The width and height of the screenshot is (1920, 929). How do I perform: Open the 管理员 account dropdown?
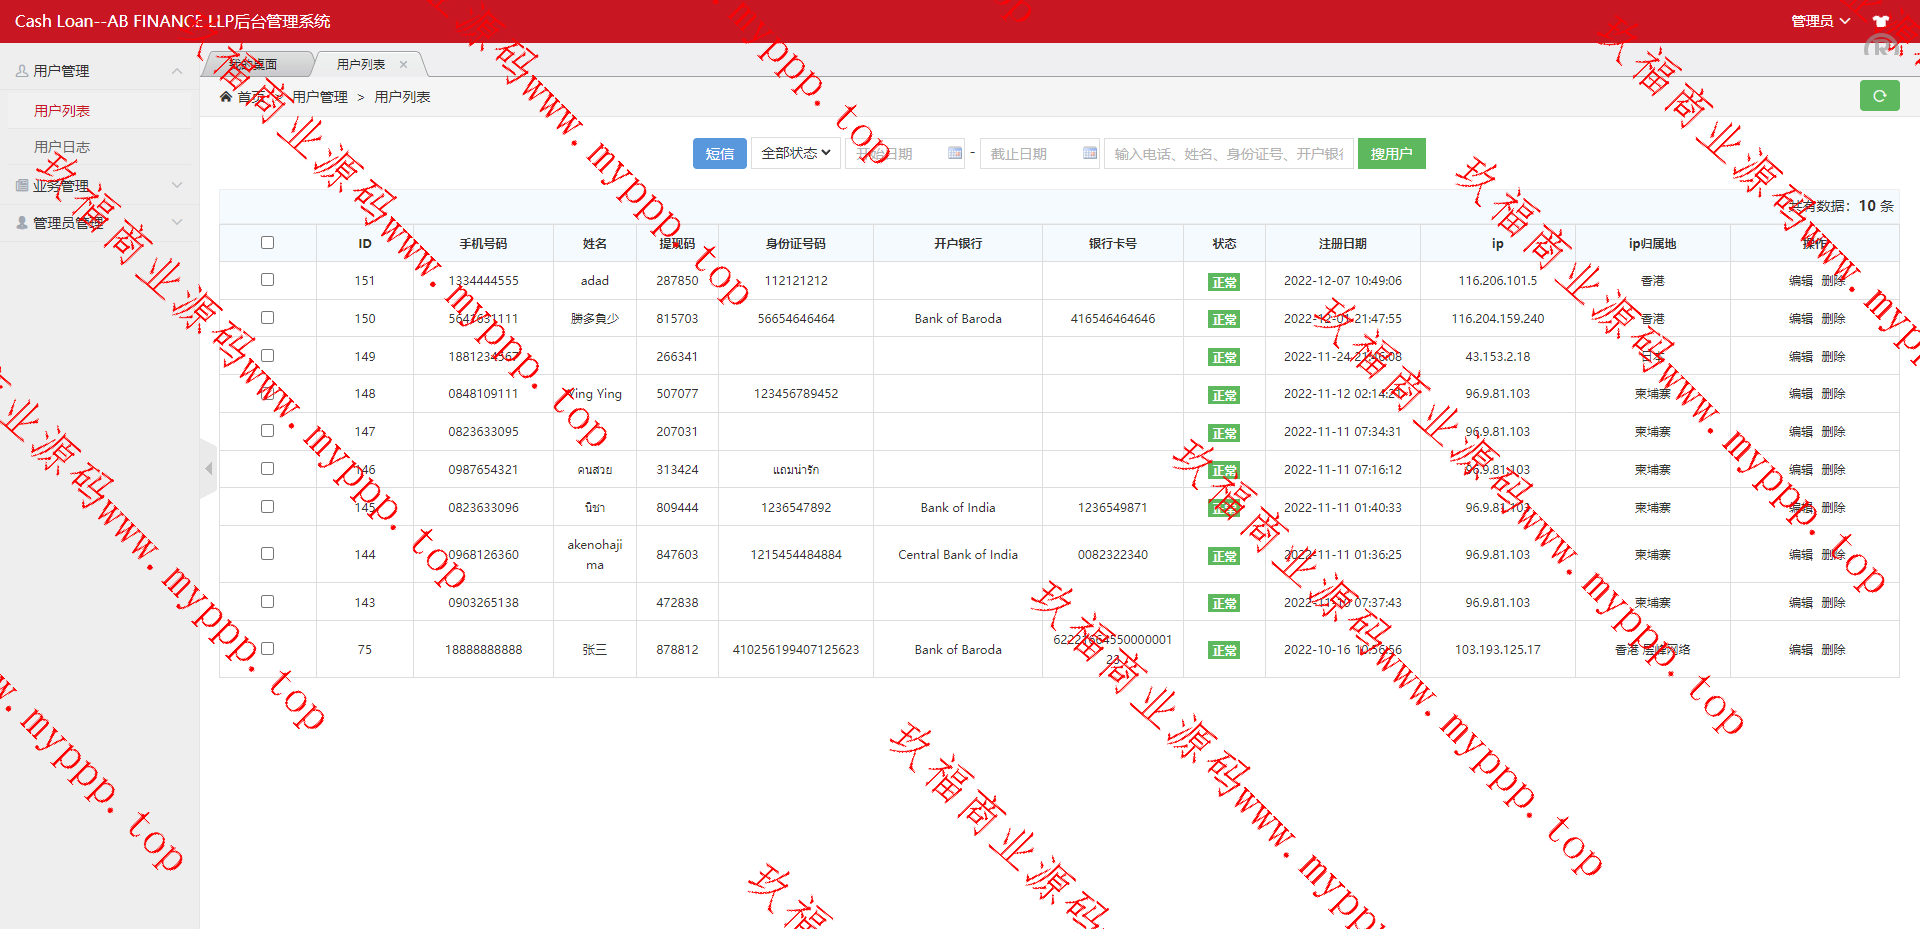pyautogui.click(x=1819, y=21)
